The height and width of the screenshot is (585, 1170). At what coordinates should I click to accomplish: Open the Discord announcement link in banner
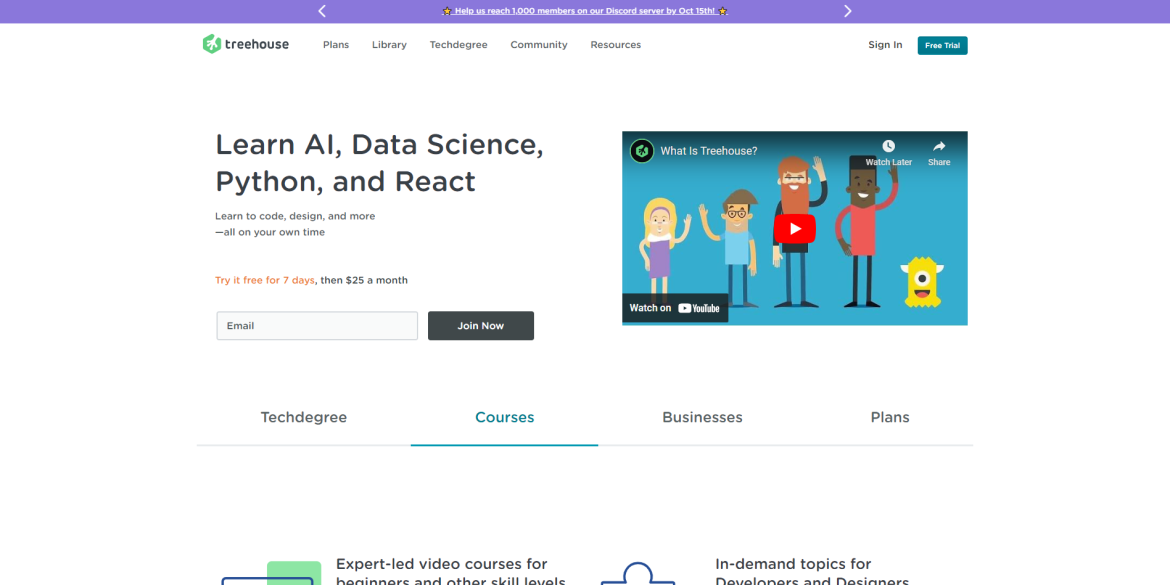pos(585,11)
